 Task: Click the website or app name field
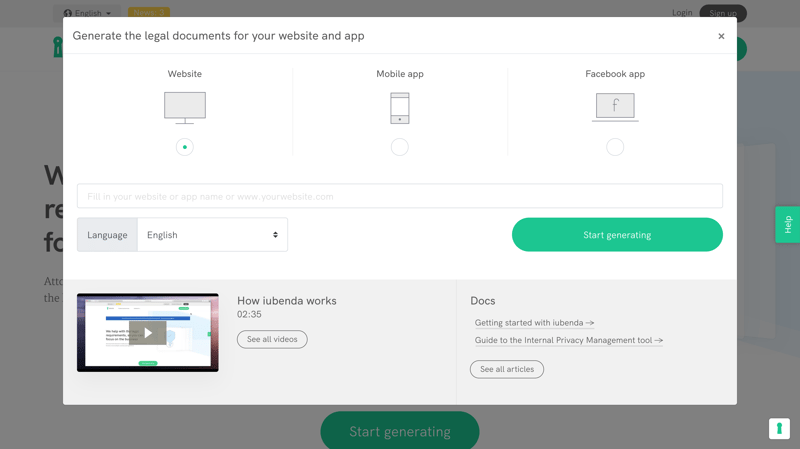pos(400,196)
